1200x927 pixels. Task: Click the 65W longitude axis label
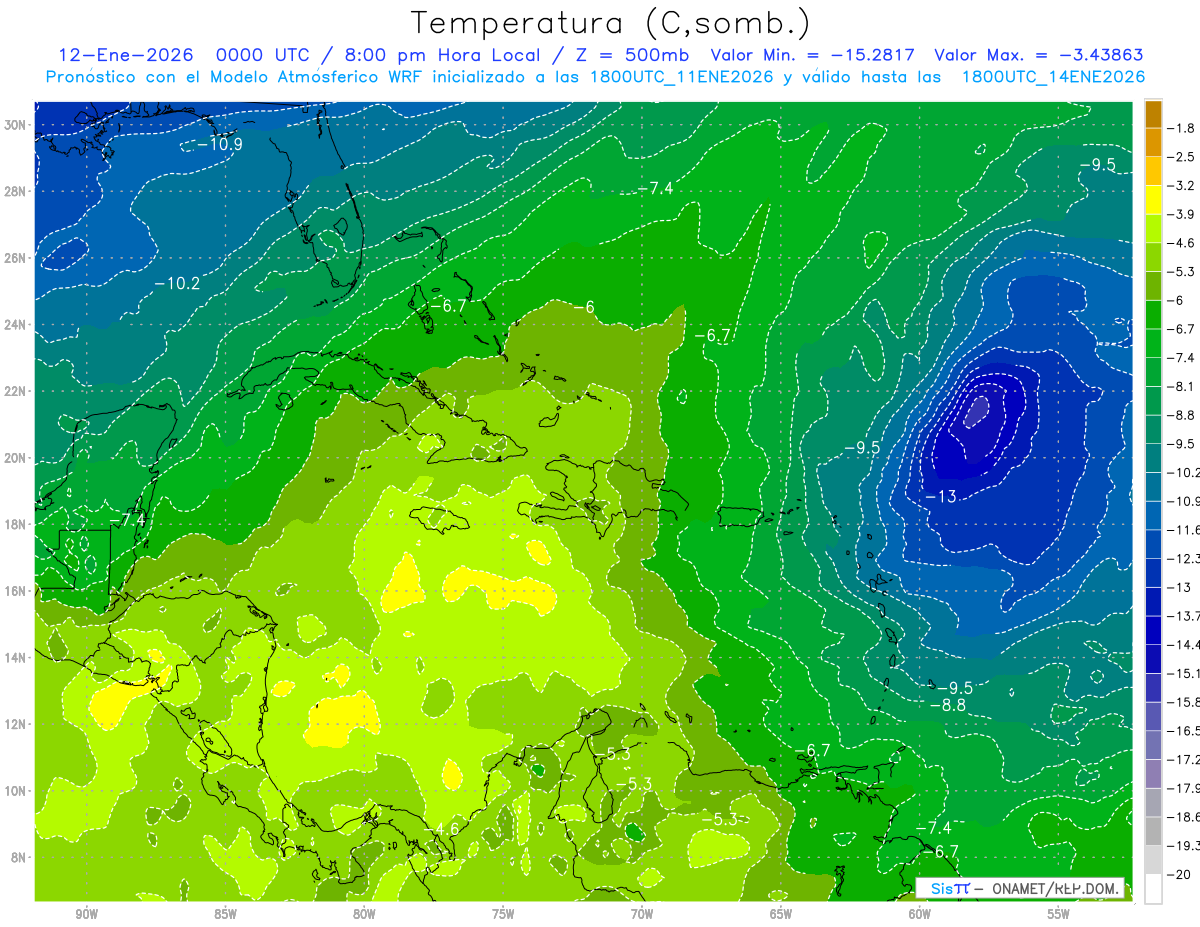pyautogui.click(x=781, y=914)
